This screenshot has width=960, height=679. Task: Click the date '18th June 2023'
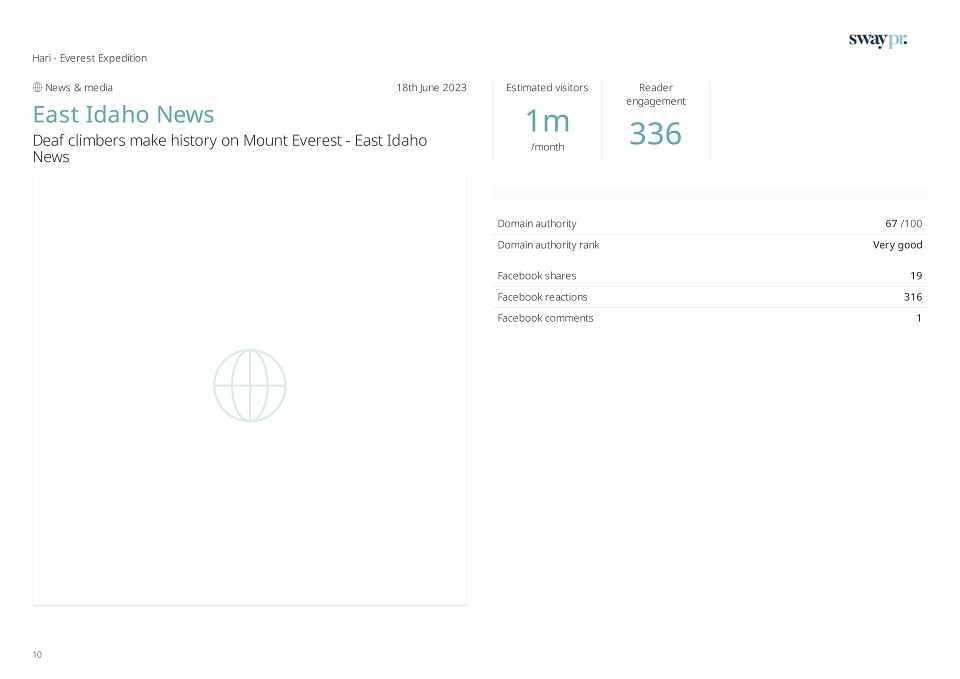[x=431, y=88]
